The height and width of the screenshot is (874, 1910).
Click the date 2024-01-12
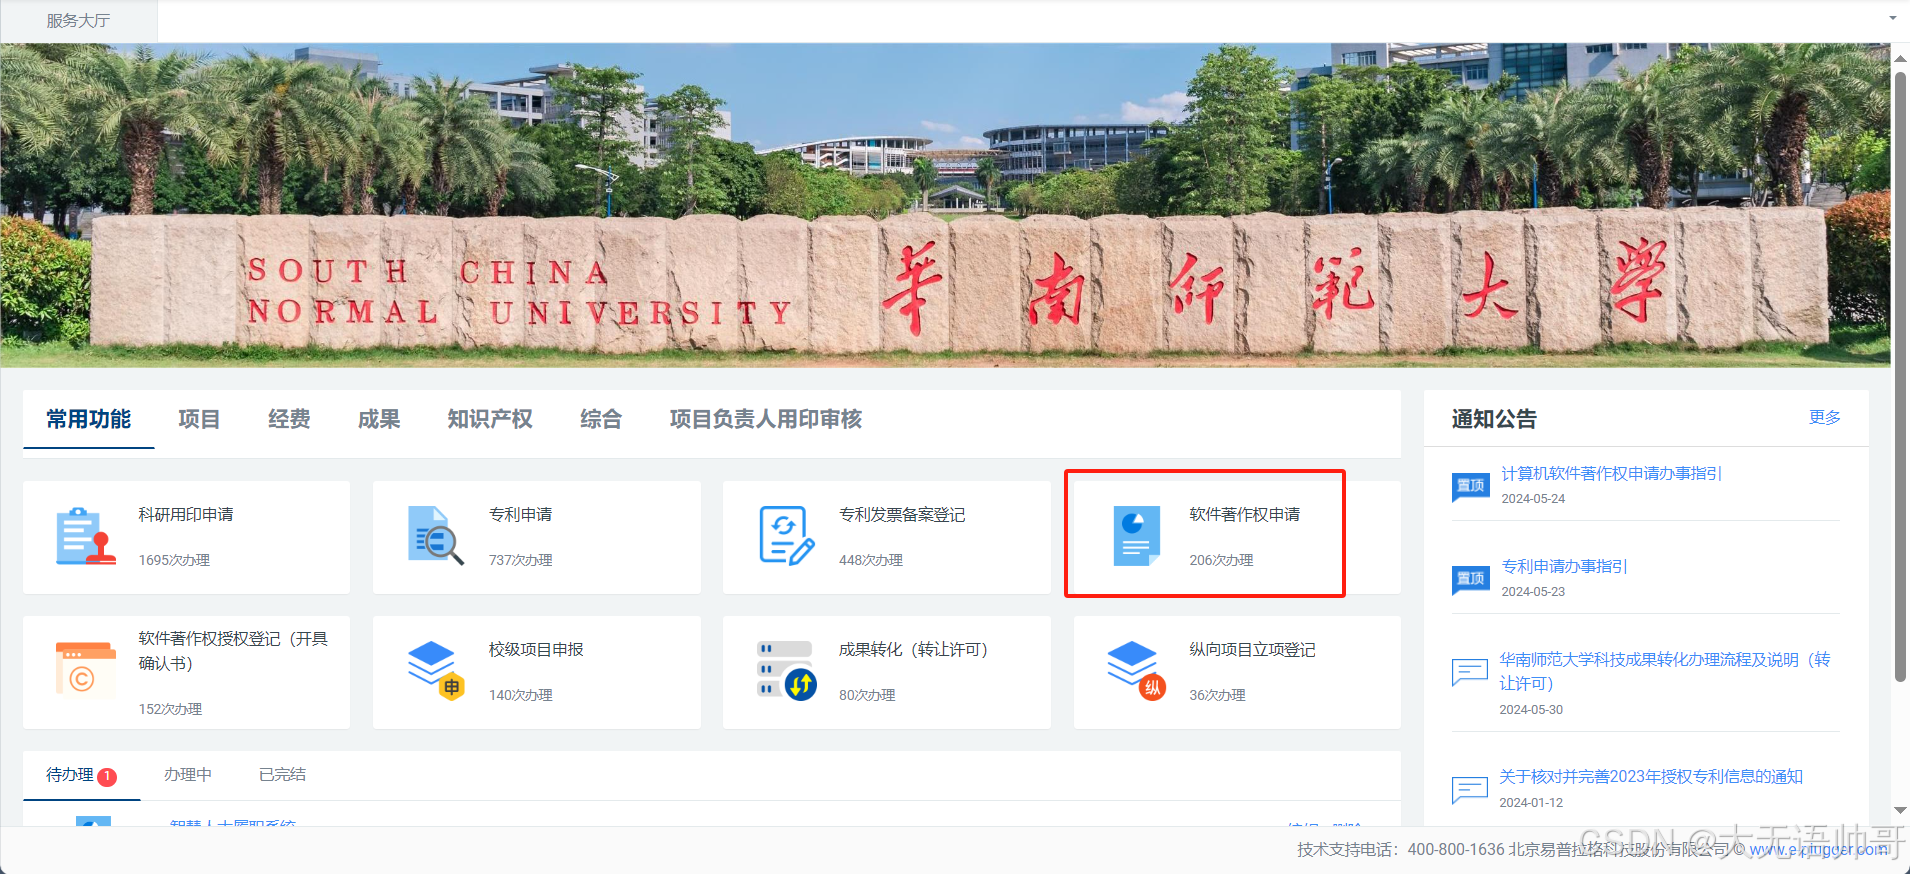pyautogui.click(x=1531, y=803)
